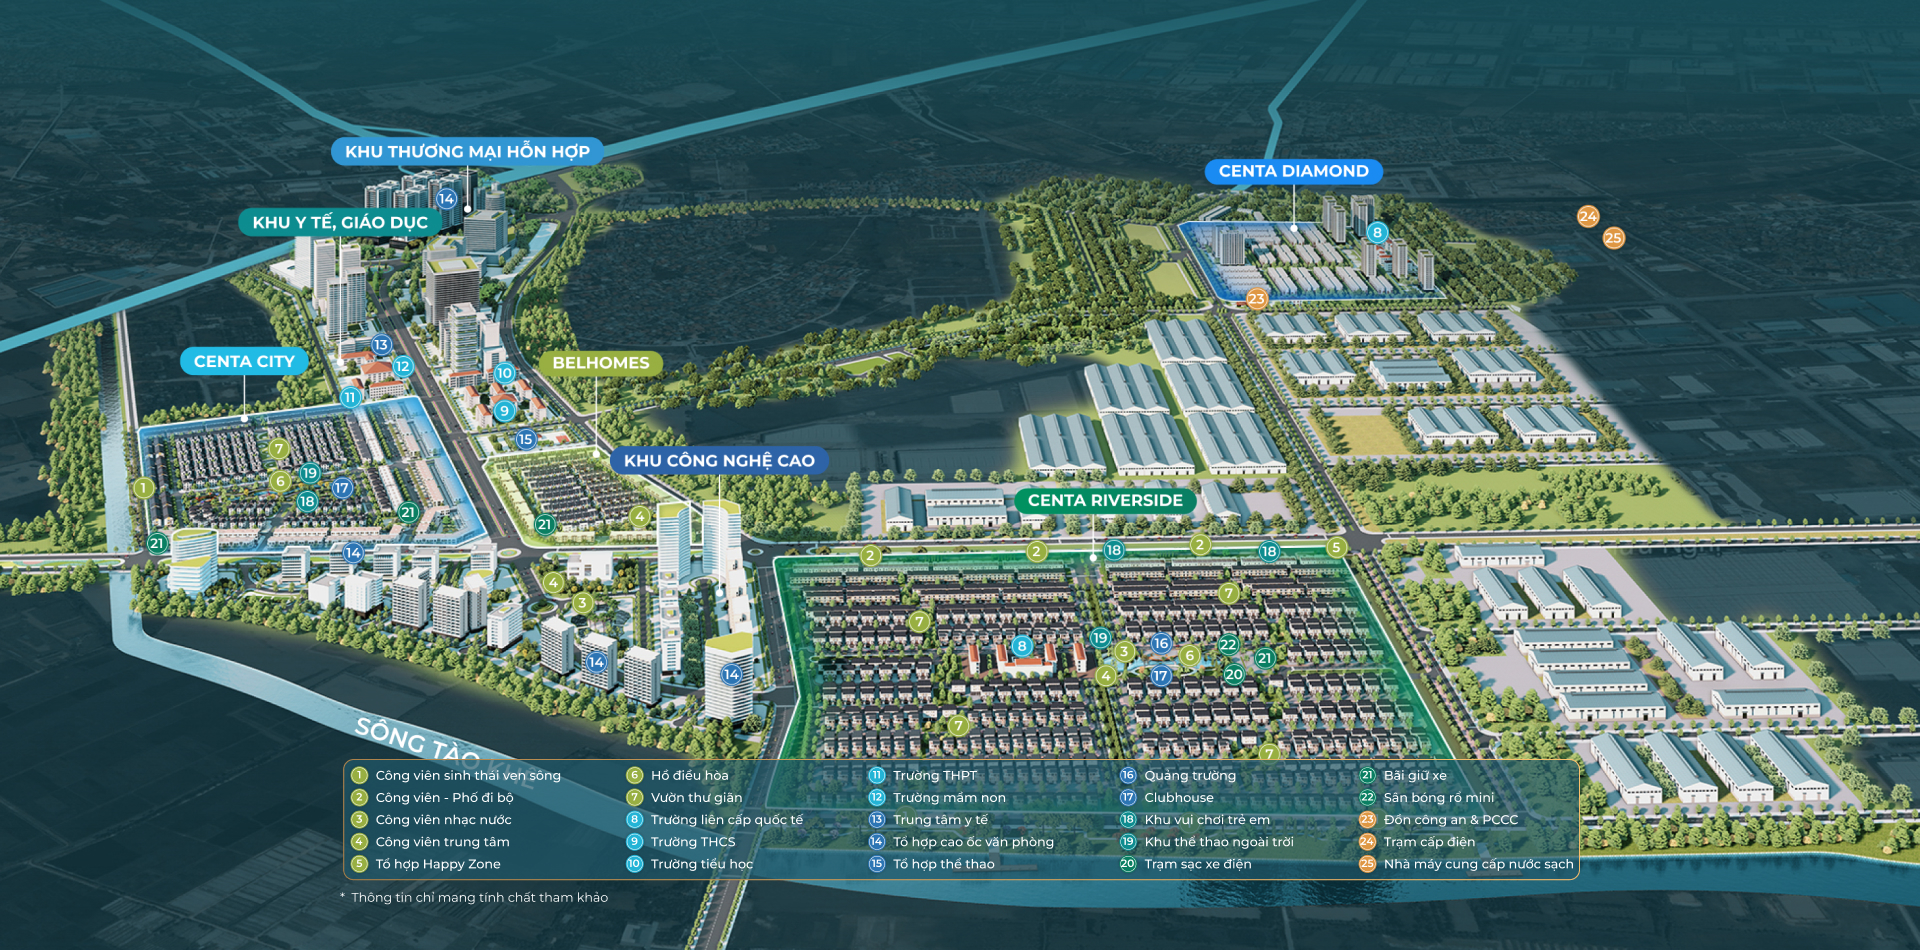1920x950 pixels.
Task: Select the CENTA RIVERSIDE zone label
Action: (x=1105, y=500)
